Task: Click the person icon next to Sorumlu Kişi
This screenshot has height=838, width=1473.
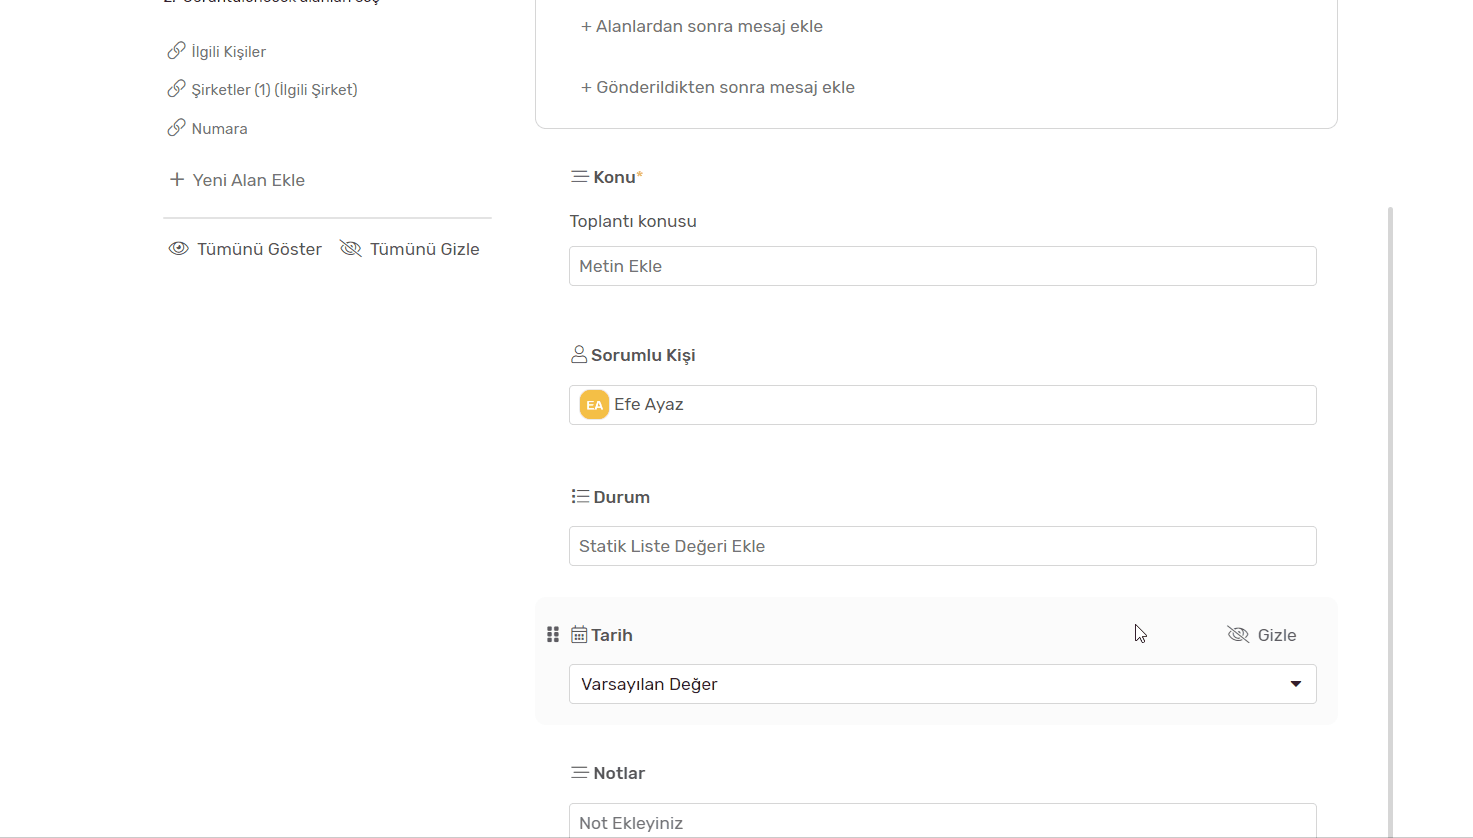Action: point(579,355)
